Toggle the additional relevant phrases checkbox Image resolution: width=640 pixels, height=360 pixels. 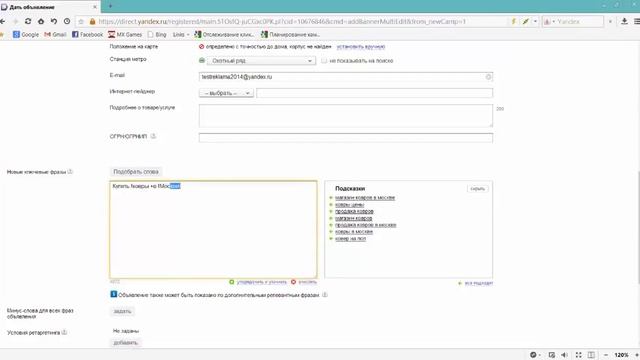tap(113, 294)
